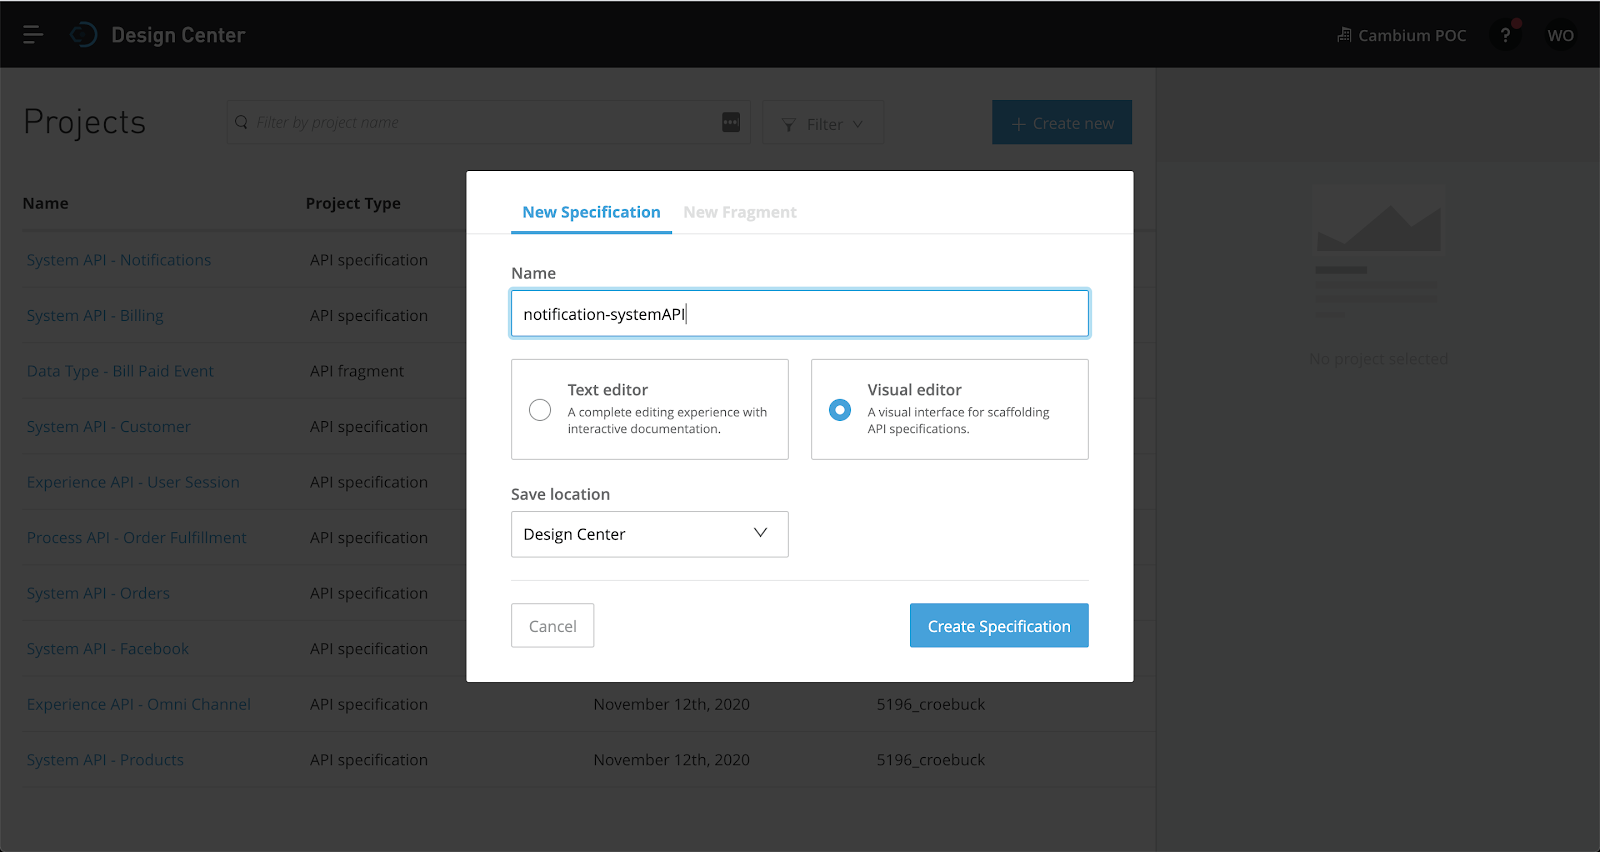Open Experience API - Omni Channel project
This screenshot has height=852, width=1600.
tap(139, 704)
